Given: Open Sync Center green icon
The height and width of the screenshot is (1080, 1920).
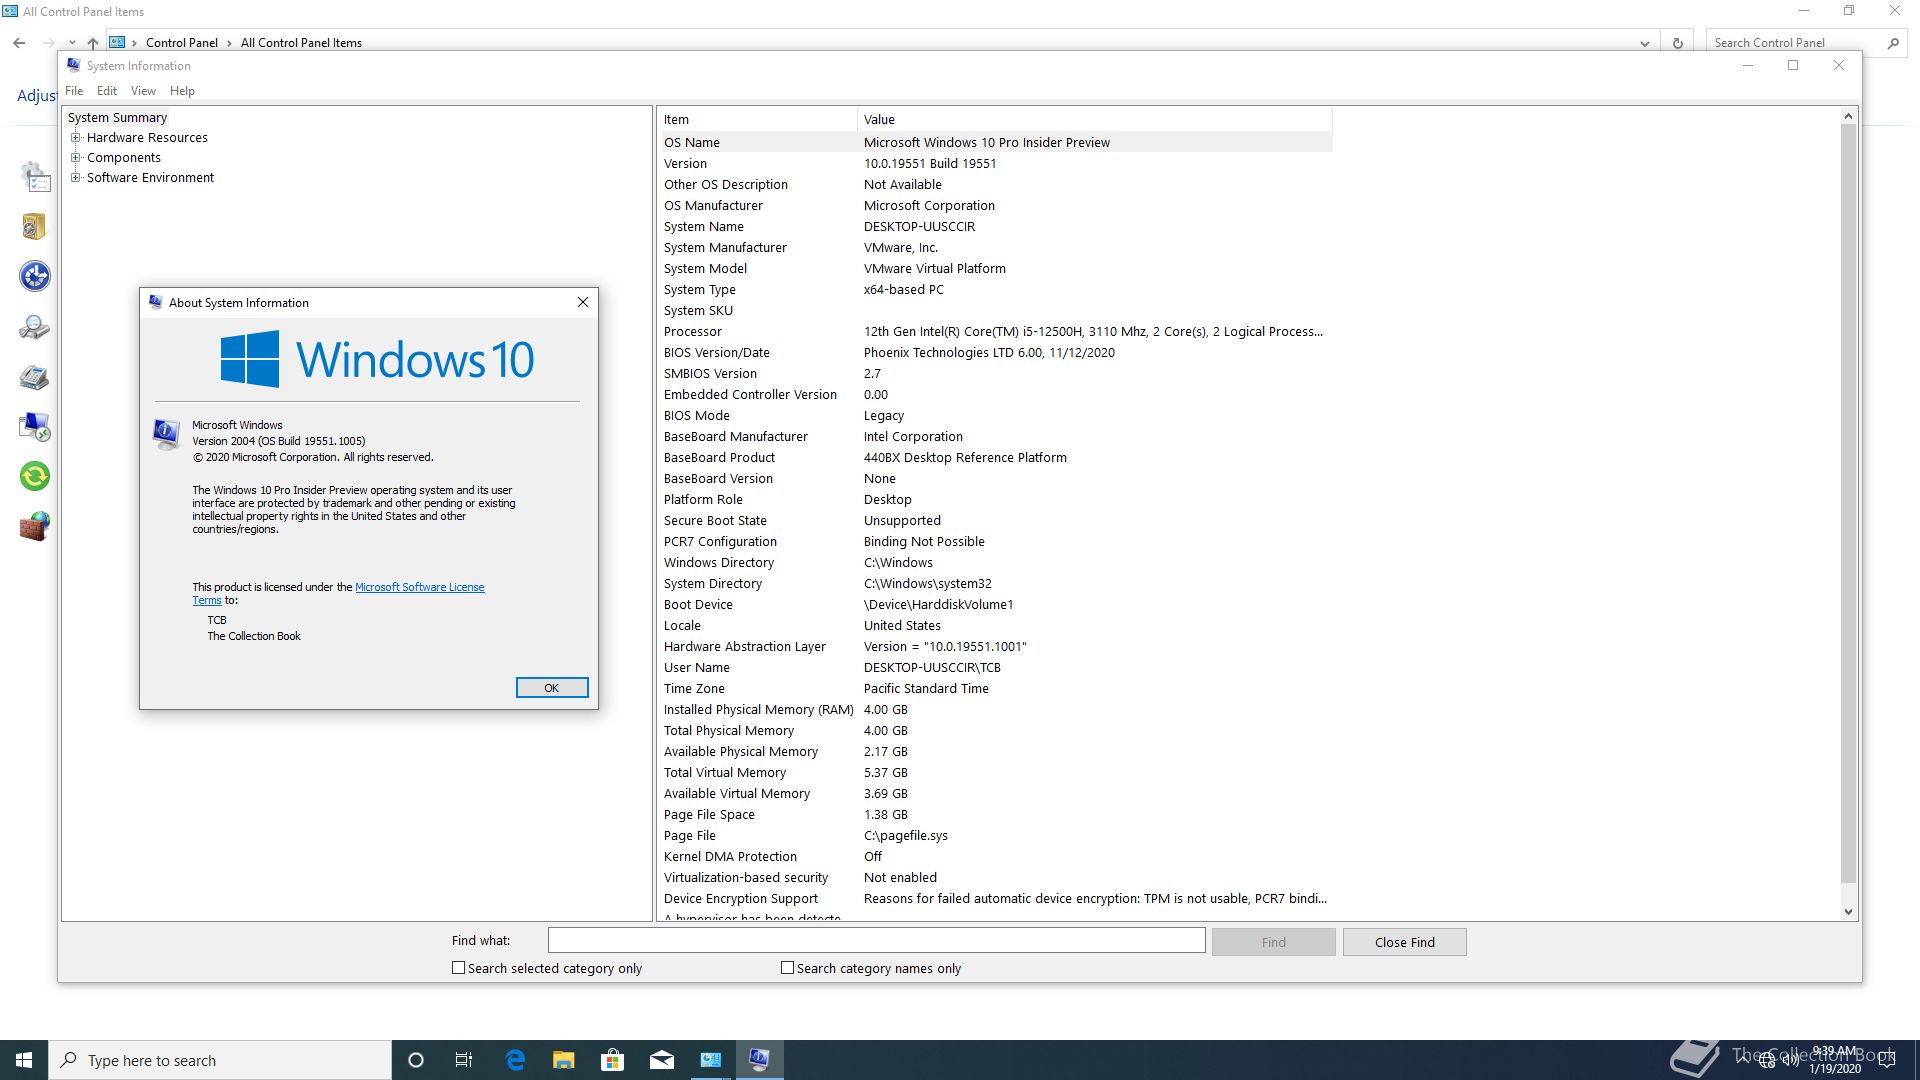Looking at the screenshot, I should [35, 476].
